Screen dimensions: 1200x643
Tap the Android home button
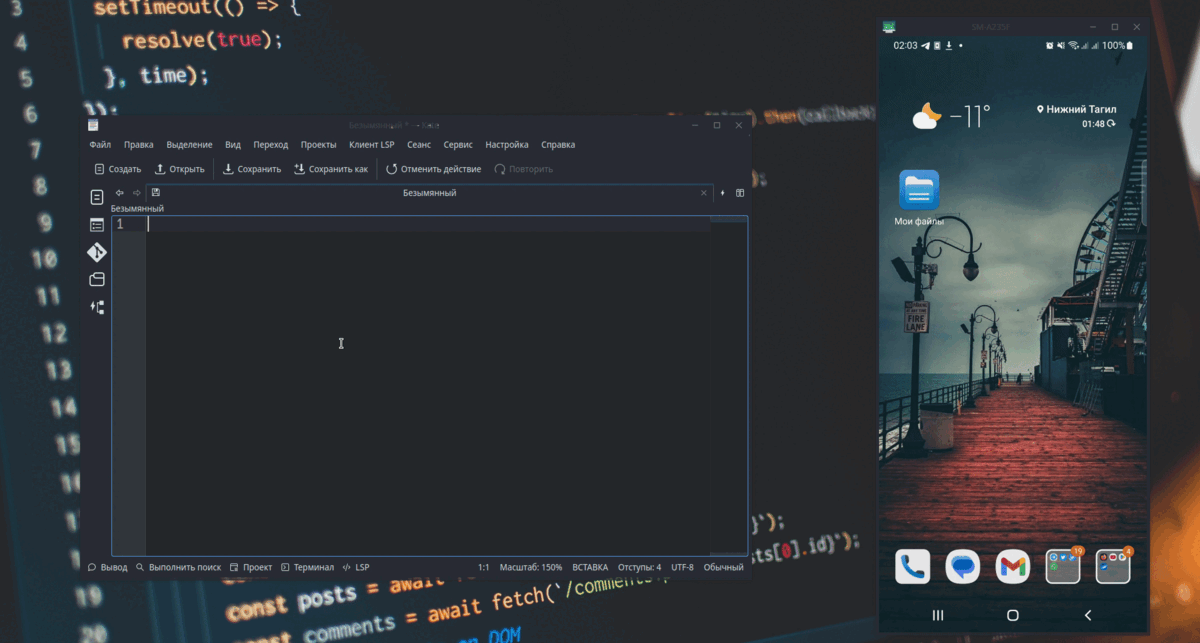click(x=1013, y=615)
